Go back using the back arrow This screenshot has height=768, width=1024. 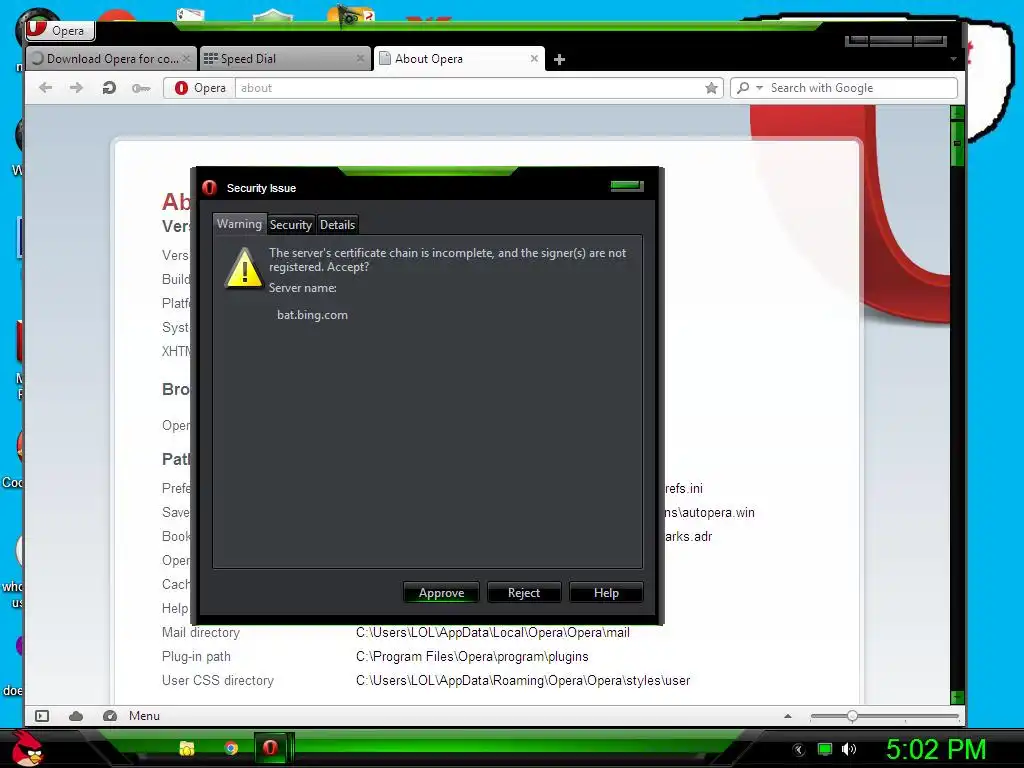tap(45, 88)
